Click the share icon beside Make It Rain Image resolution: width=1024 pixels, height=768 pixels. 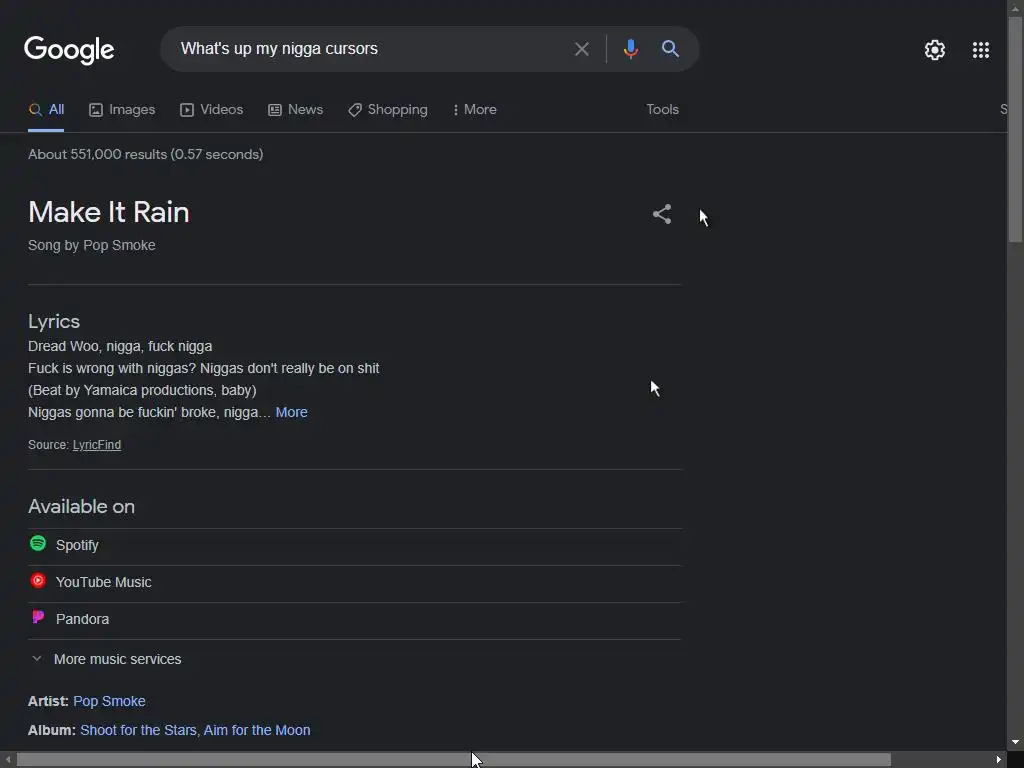tap(662, 214)
